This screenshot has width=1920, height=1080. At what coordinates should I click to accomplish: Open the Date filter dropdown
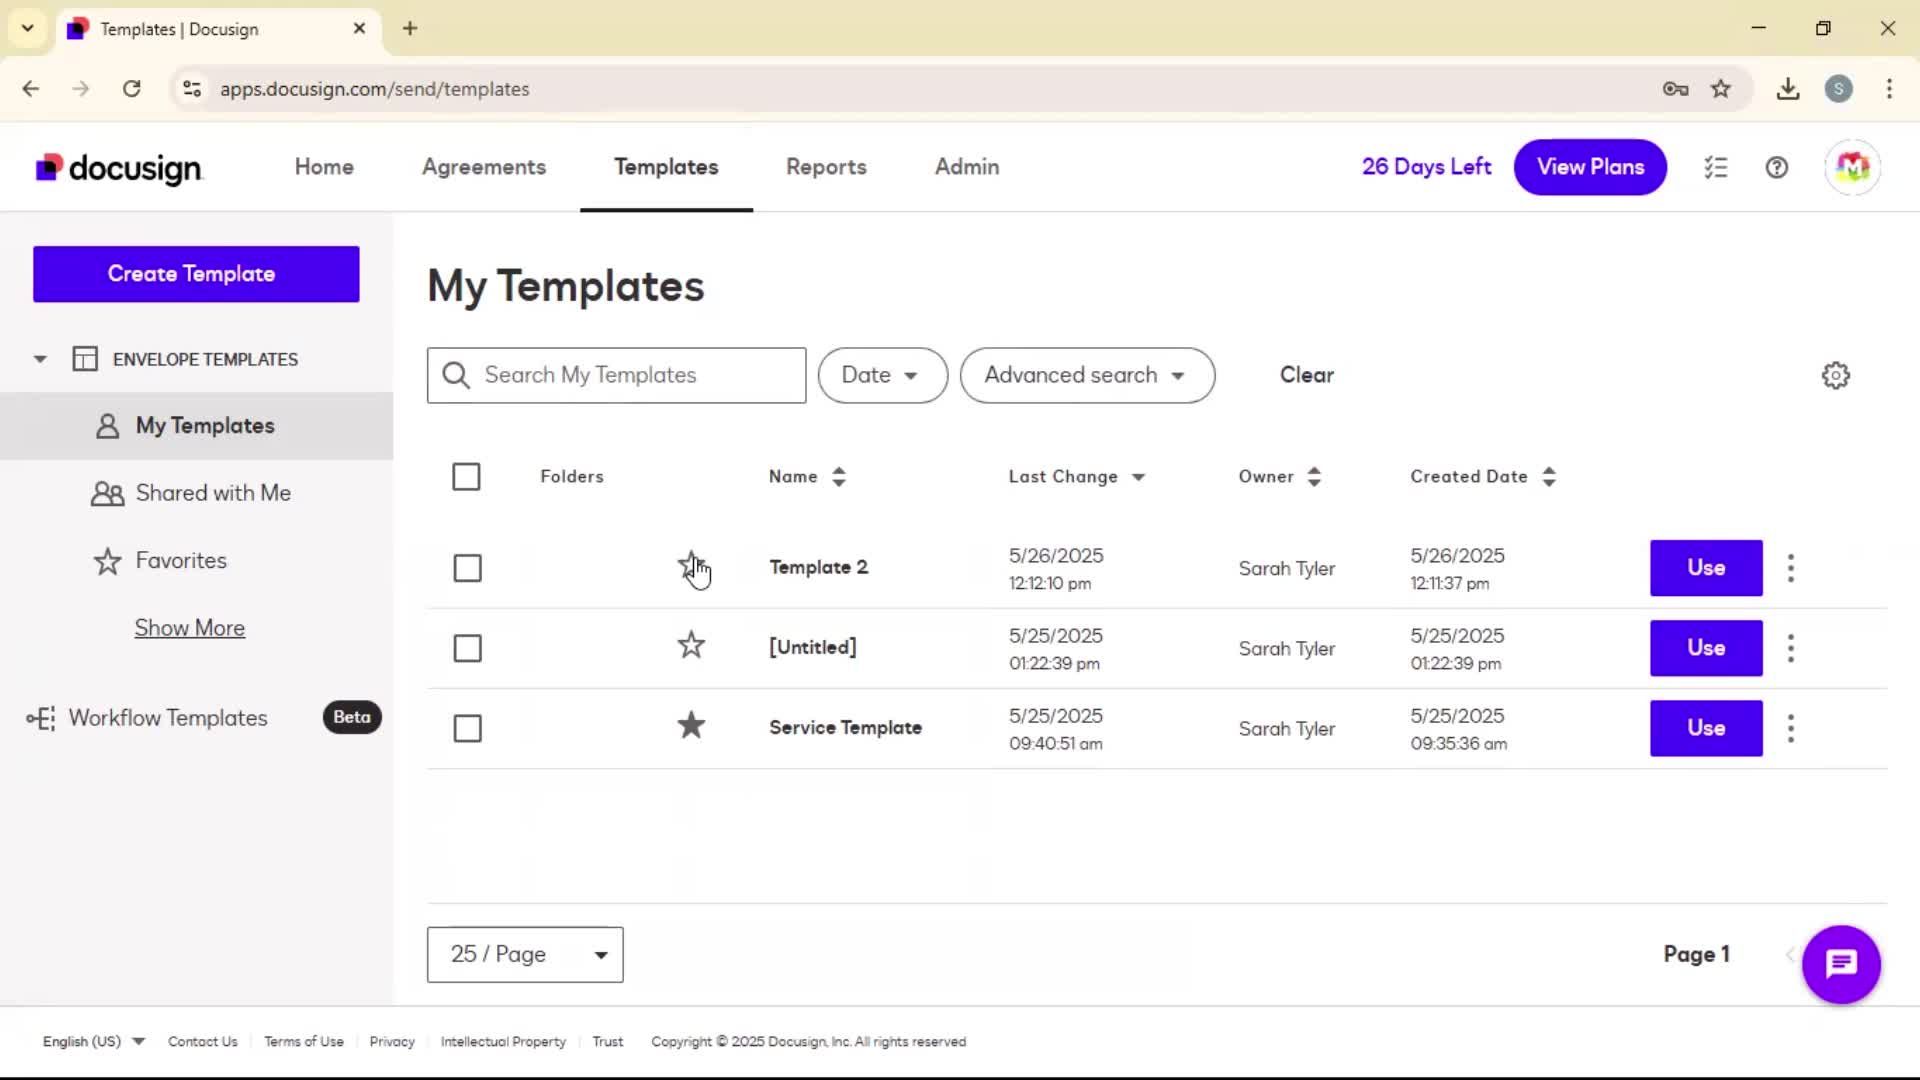pyautogui.click(x=882, y=375)
